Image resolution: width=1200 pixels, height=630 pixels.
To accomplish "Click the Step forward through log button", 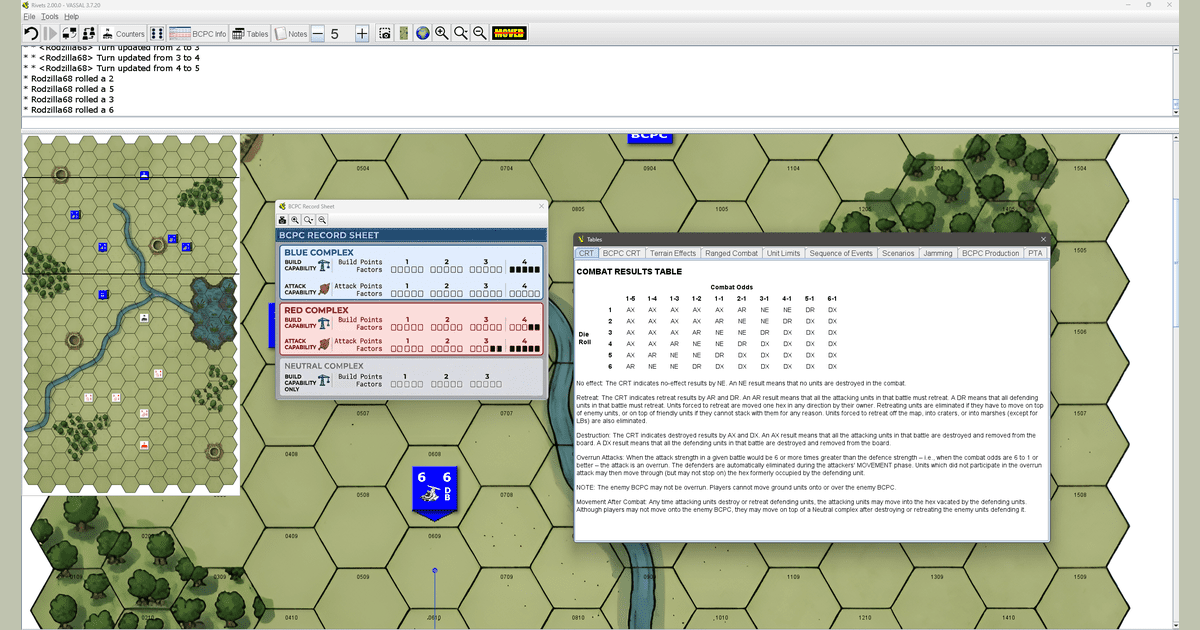I will click(51, 33).
